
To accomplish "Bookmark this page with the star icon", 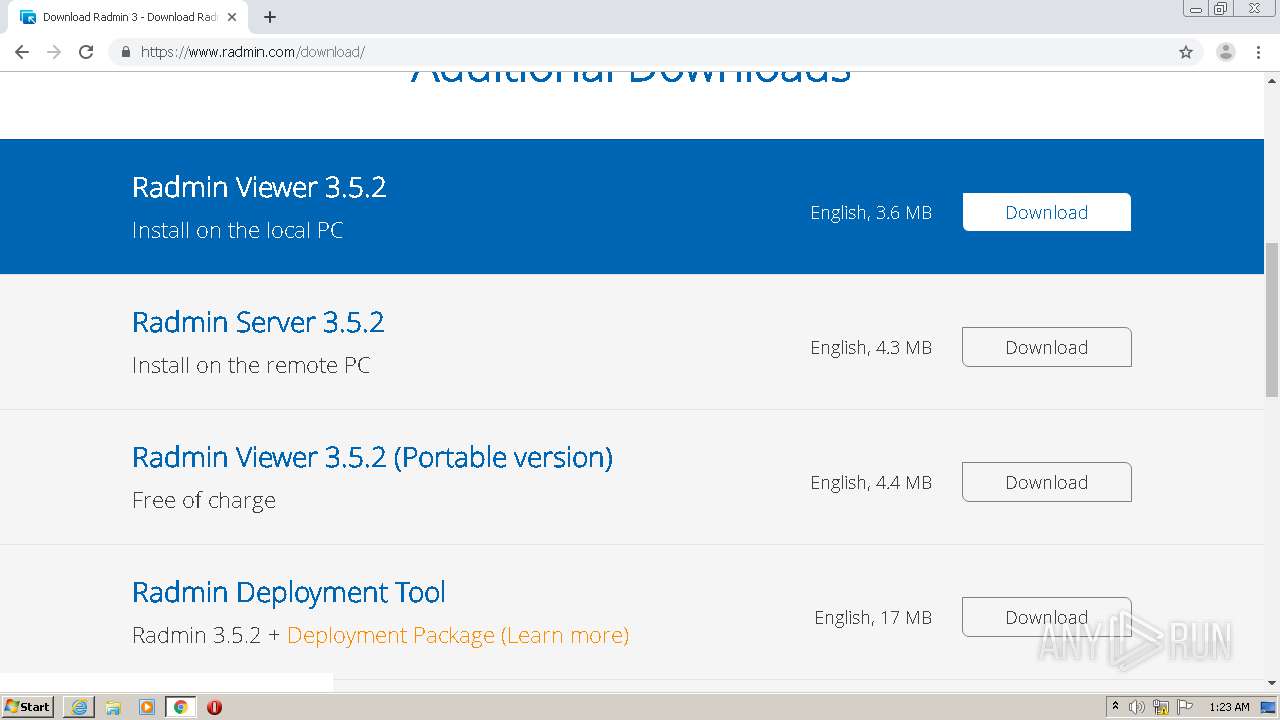I will (x=1186, y=52).
